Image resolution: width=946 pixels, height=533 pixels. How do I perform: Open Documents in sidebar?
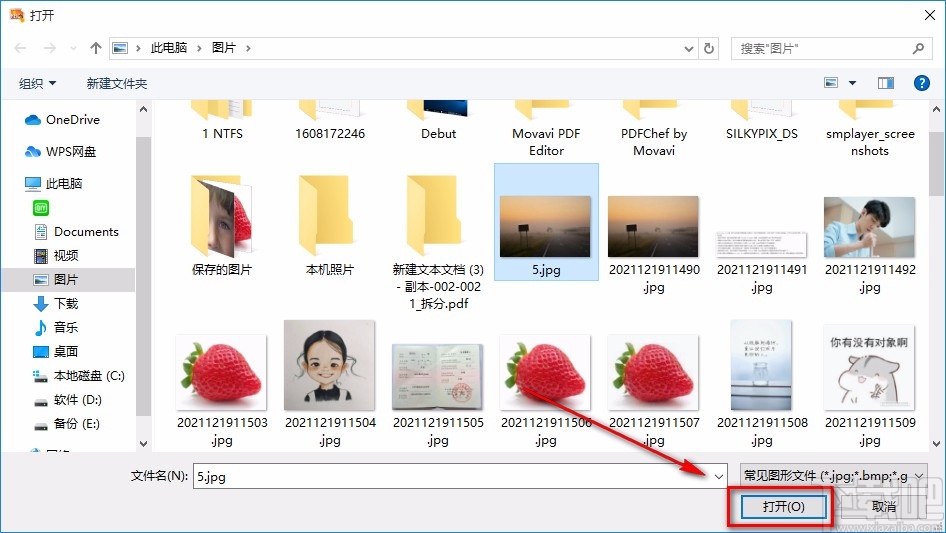coord(76,232)
